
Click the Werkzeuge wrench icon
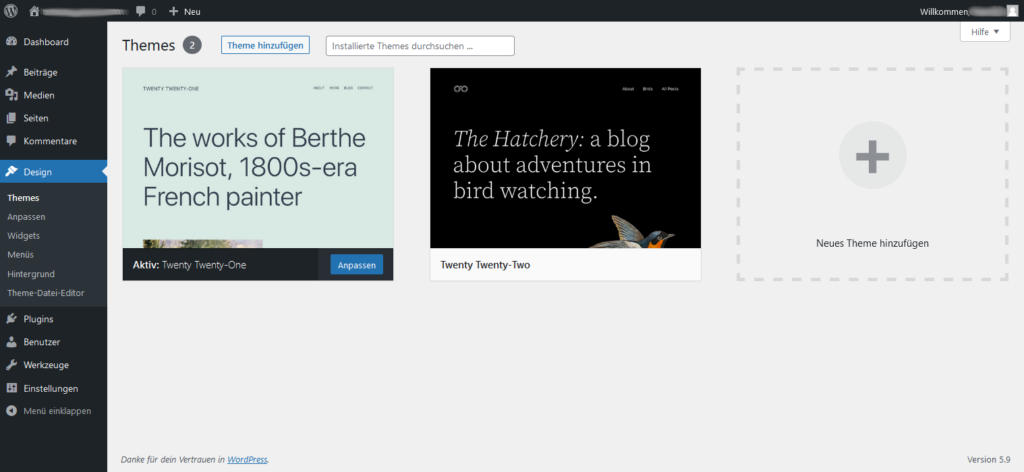click(x=11, y=365)
